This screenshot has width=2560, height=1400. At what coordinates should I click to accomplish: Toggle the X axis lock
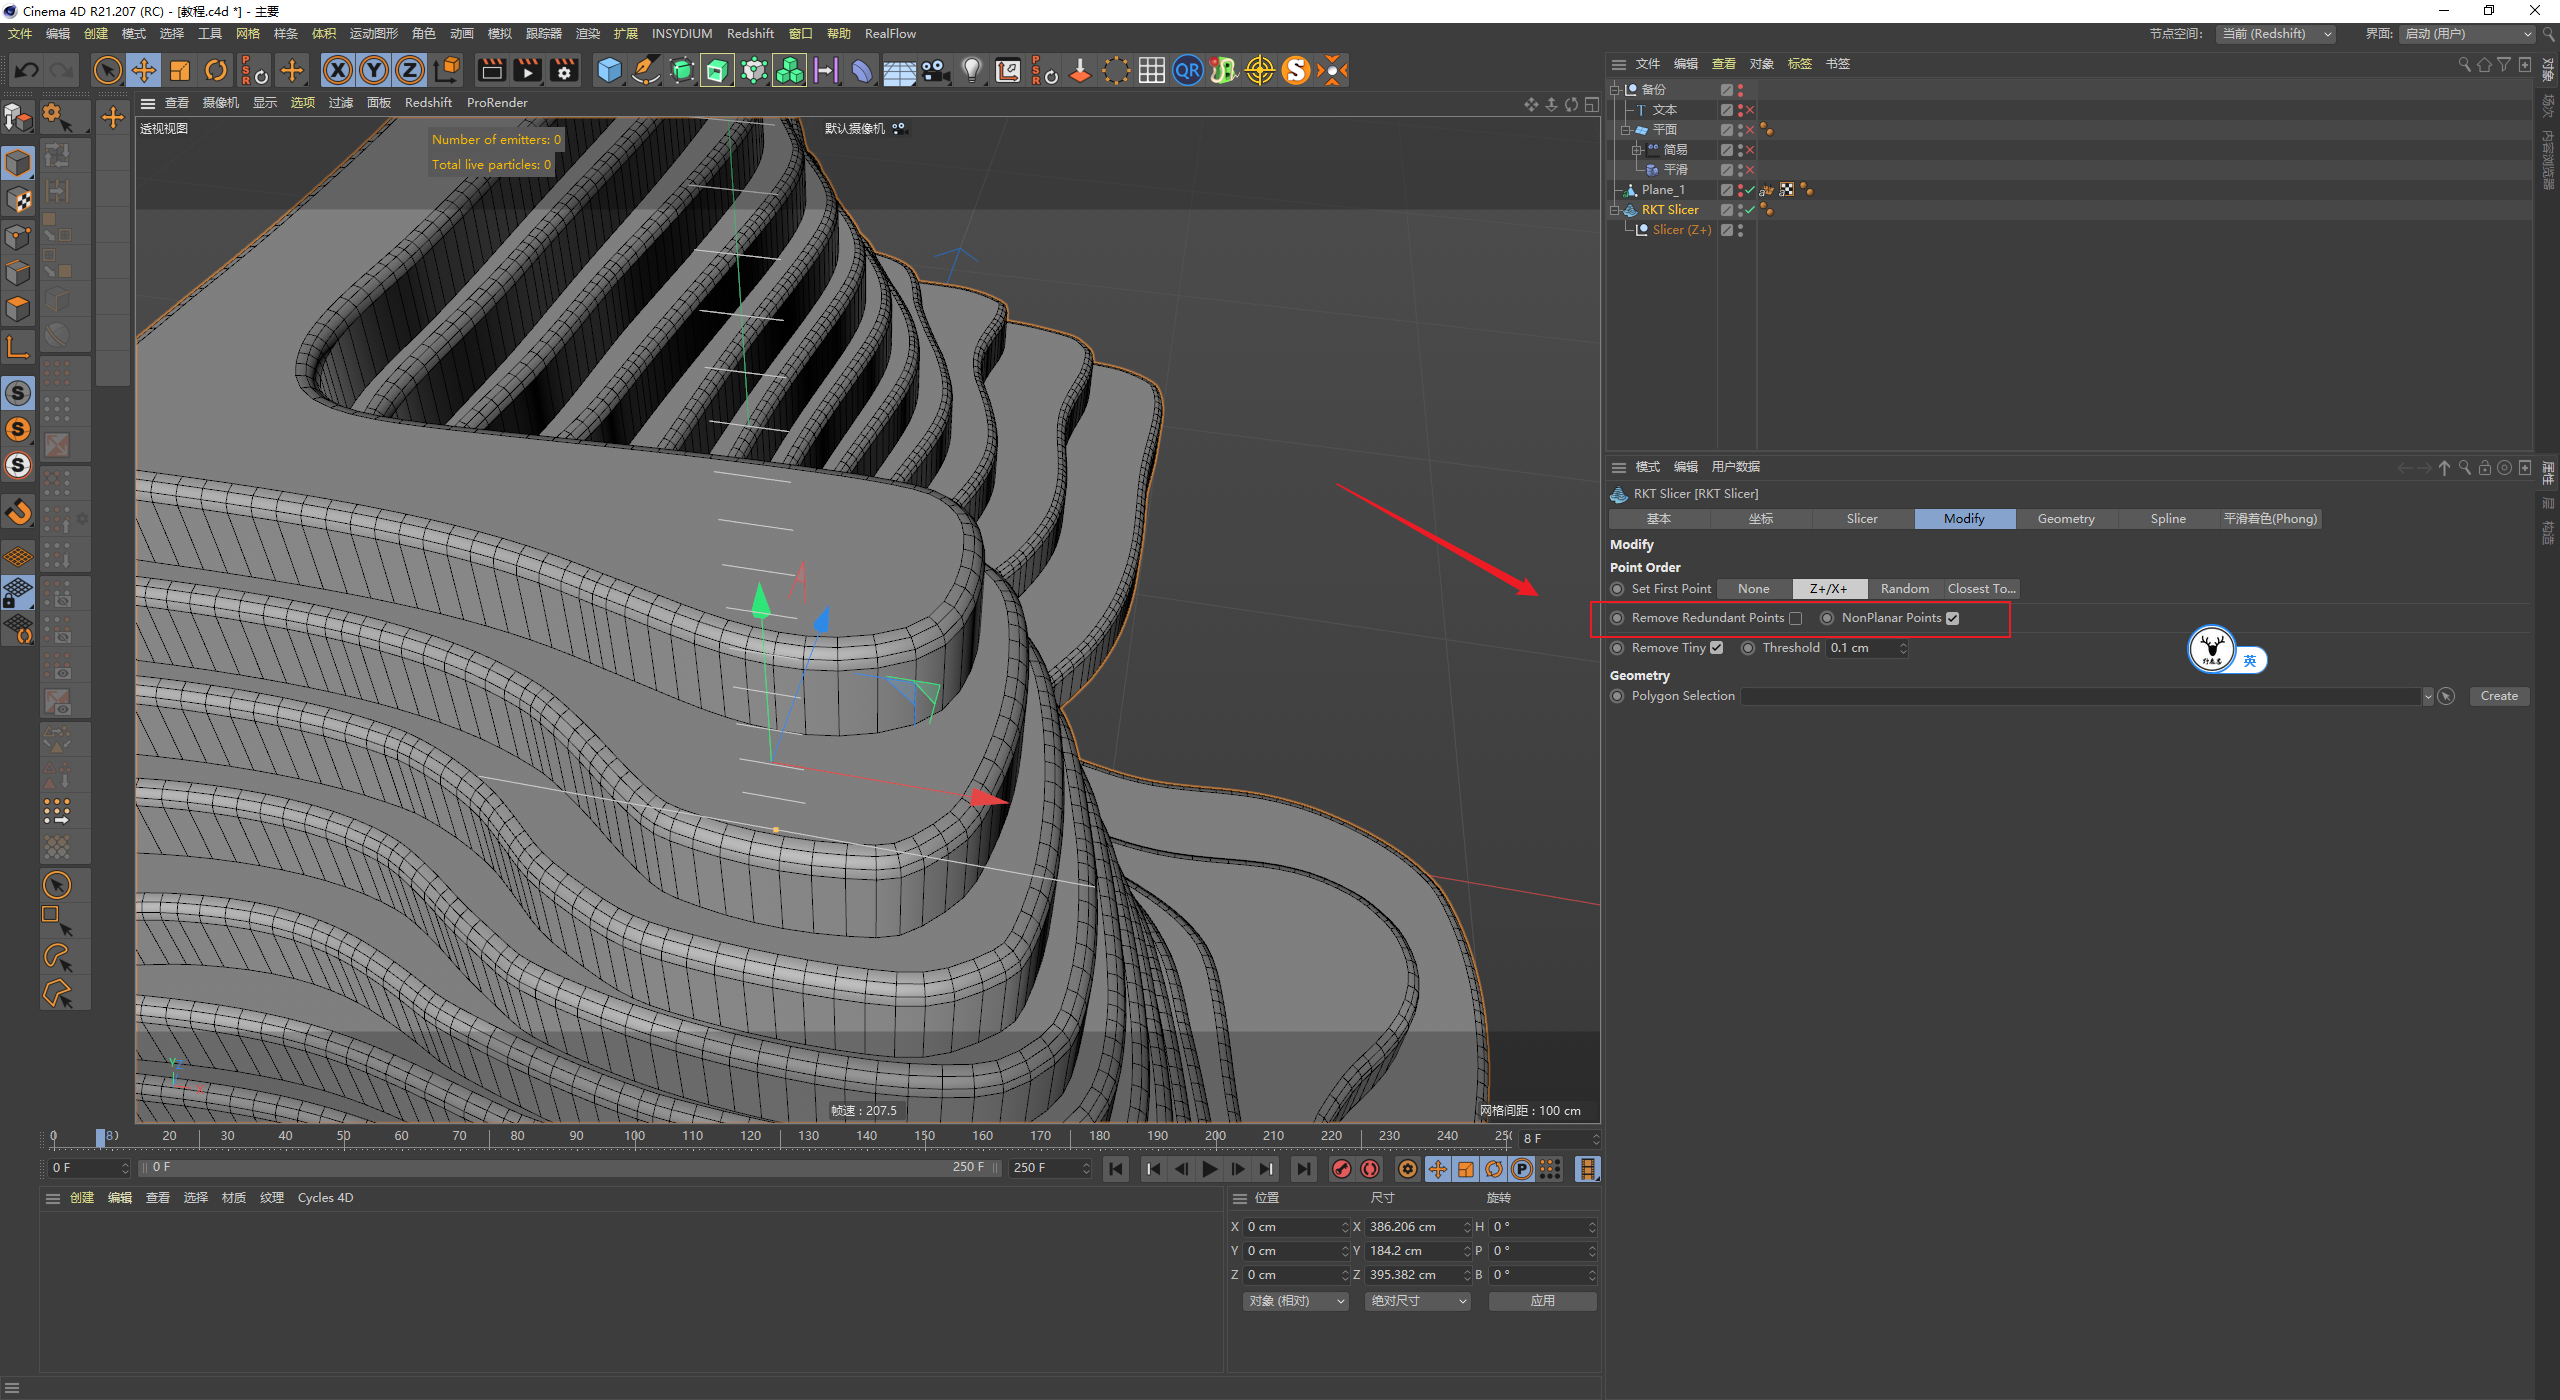pos(338,70)
